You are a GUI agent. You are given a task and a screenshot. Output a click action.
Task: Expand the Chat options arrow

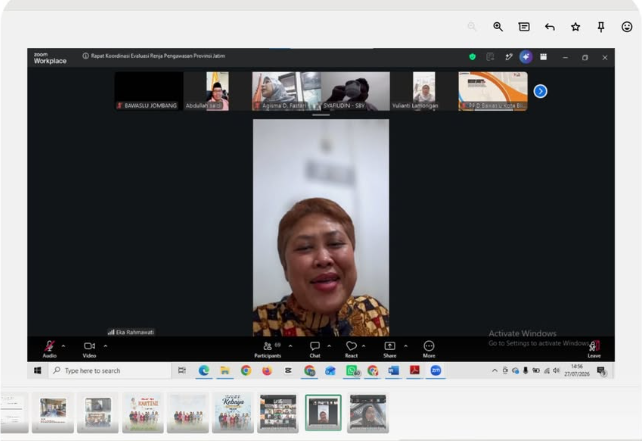click(329, 346)
